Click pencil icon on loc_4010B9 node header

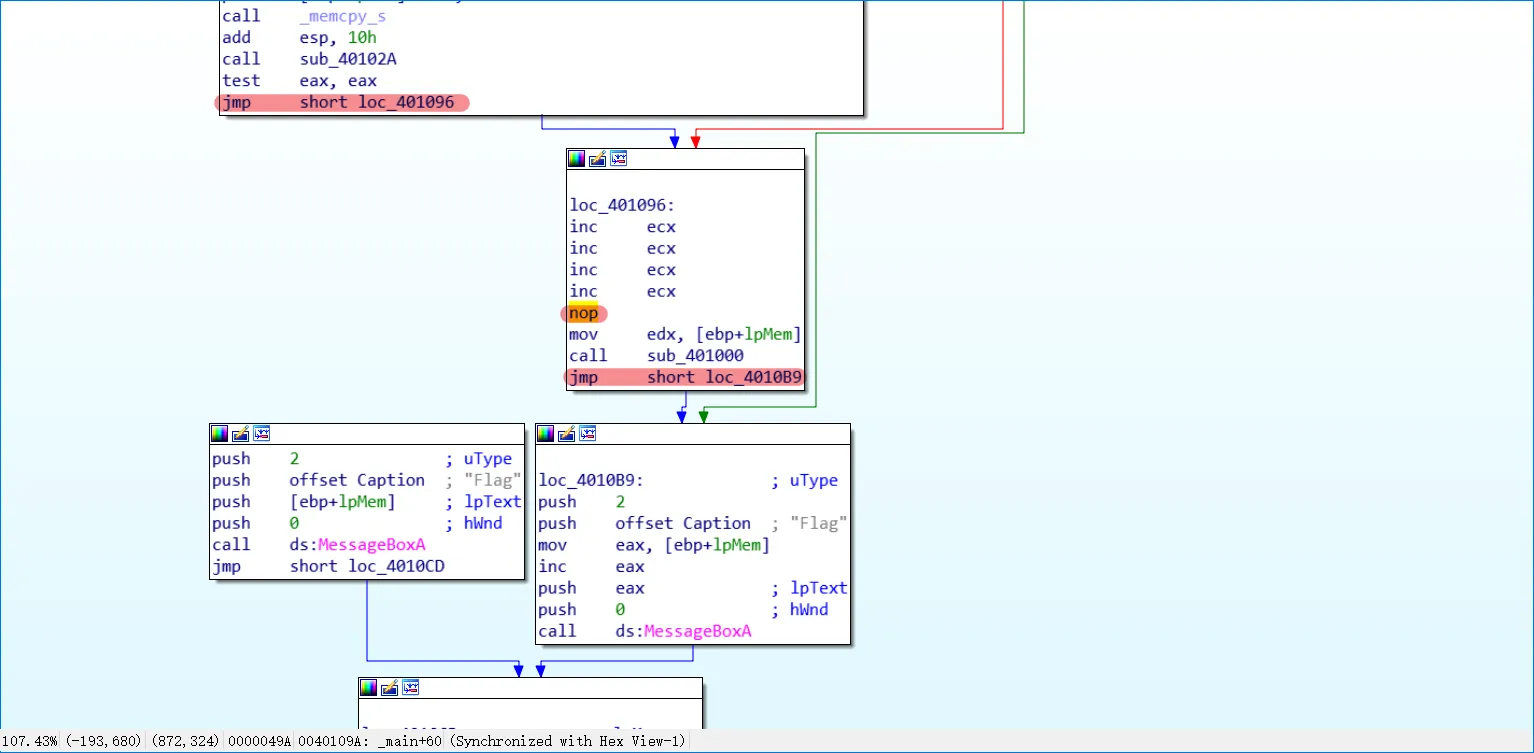566,433
